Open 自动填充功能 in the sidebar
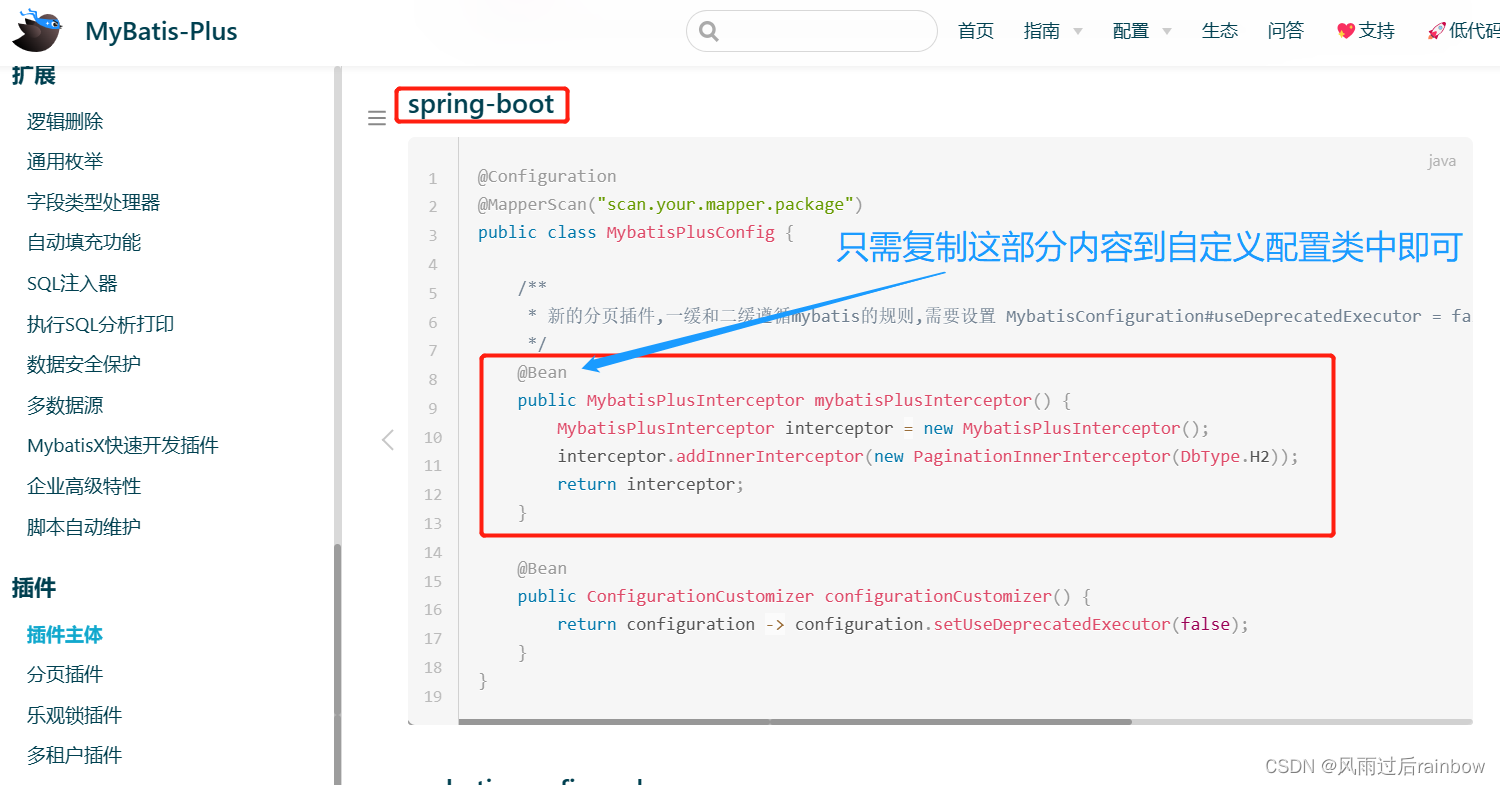 click(x=84, y=242)
